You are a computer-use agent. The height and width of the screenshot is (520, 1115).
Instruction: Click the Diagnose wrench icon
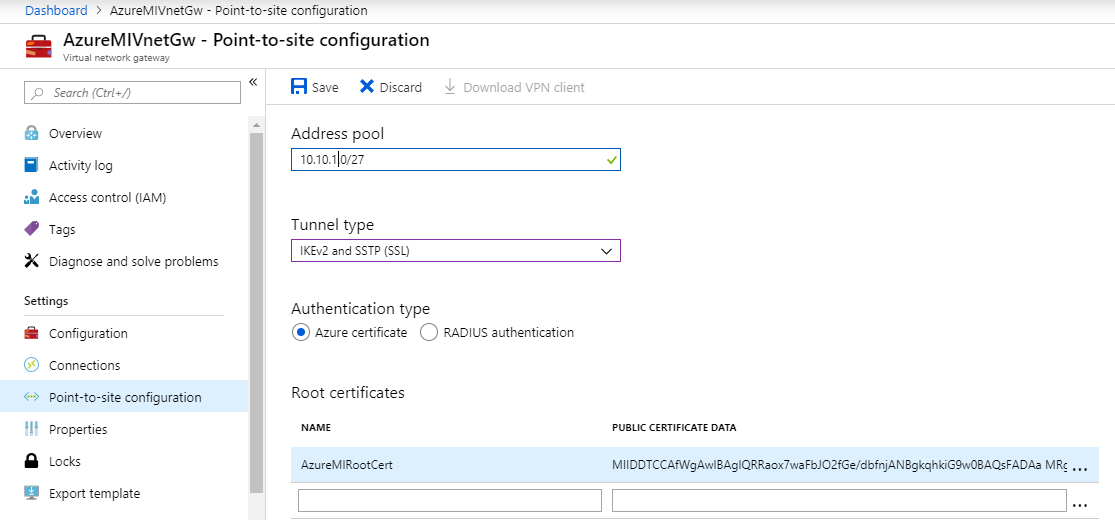click(x=31, y=261)
